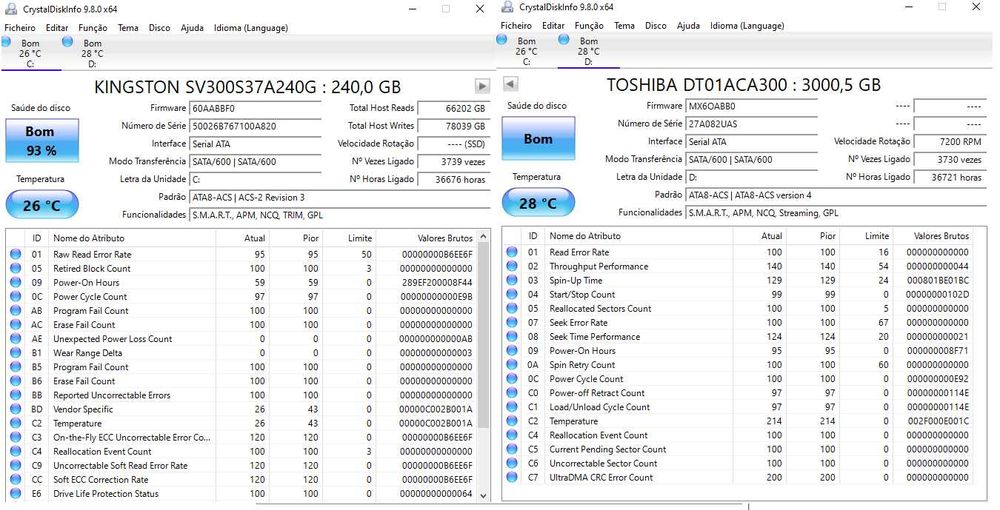Click 28 °C temperature button
This screenshot has width=1000, height=510.
click(x=538, y=203)
